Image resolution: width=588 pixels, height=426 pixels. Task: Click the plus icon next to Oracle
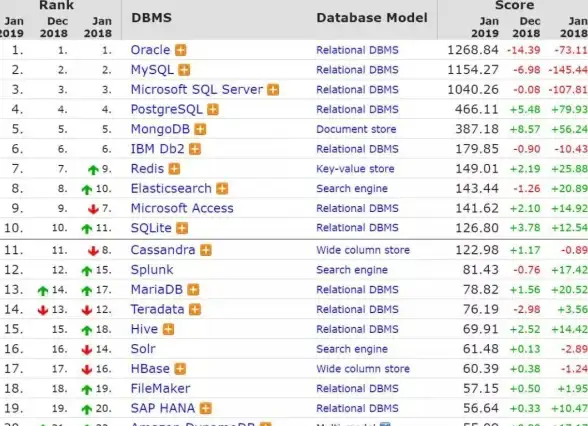tap(181, 50)
